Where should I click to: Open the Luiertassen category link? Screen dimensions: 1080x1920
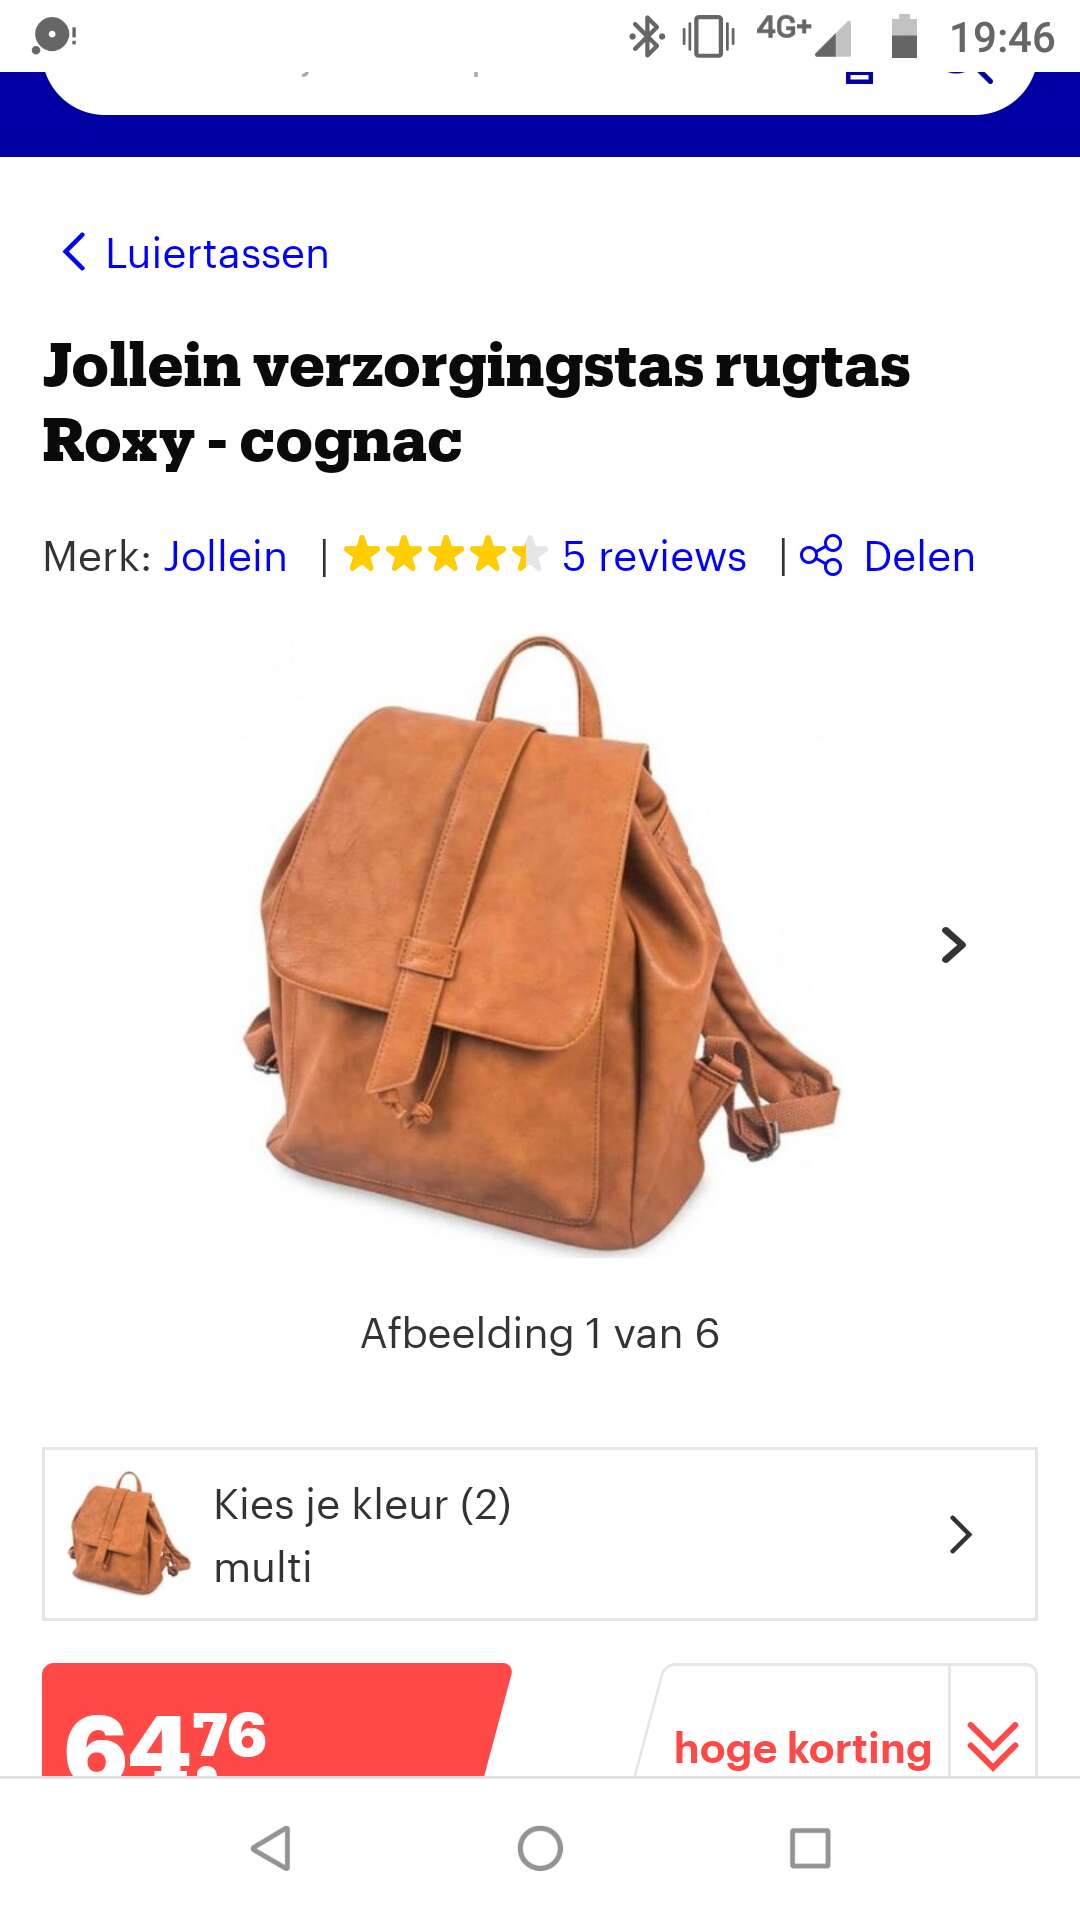217,254
